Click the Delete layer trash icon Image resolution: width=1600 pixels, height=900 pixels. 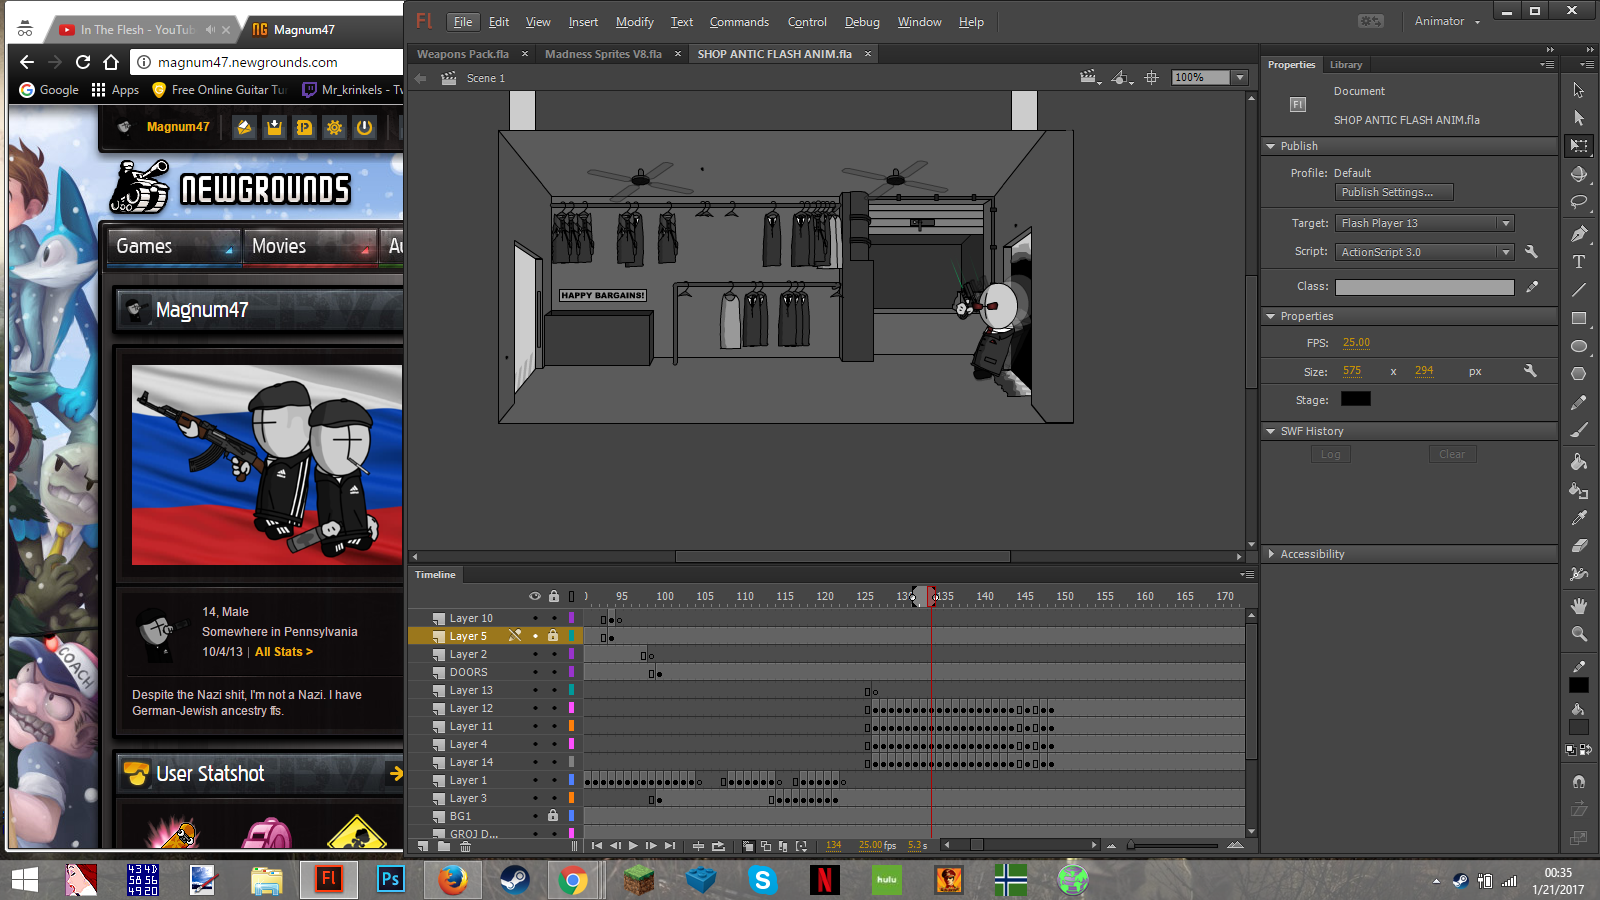pyautogui.click(x=465, y=846)
